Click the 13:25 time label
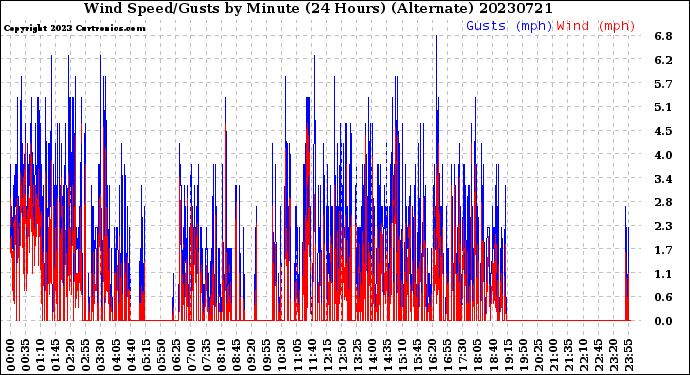Image resolution: width=690 pixels, height=375 pixels. coord(357,355)
